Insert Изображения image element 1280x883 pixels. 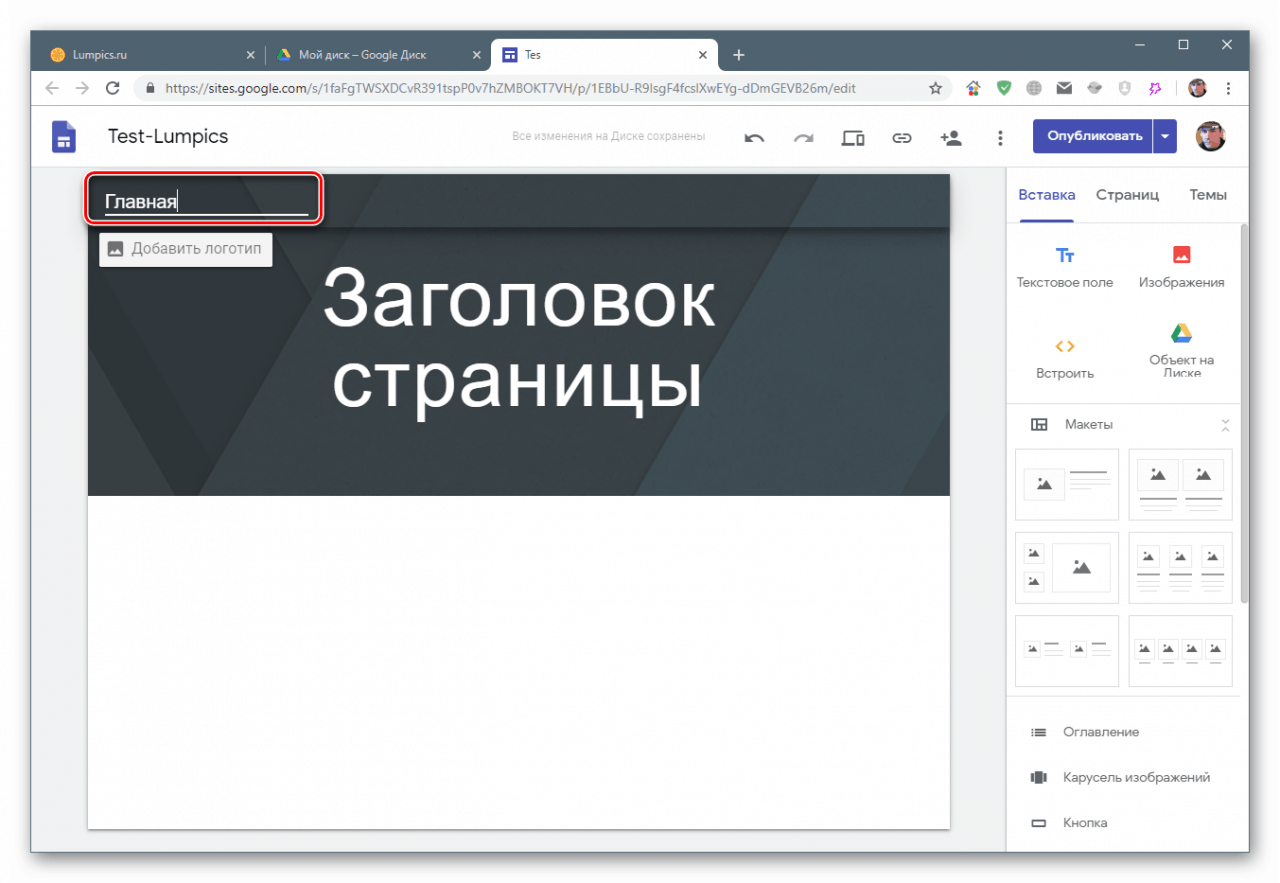click(x=1181, y=268)
